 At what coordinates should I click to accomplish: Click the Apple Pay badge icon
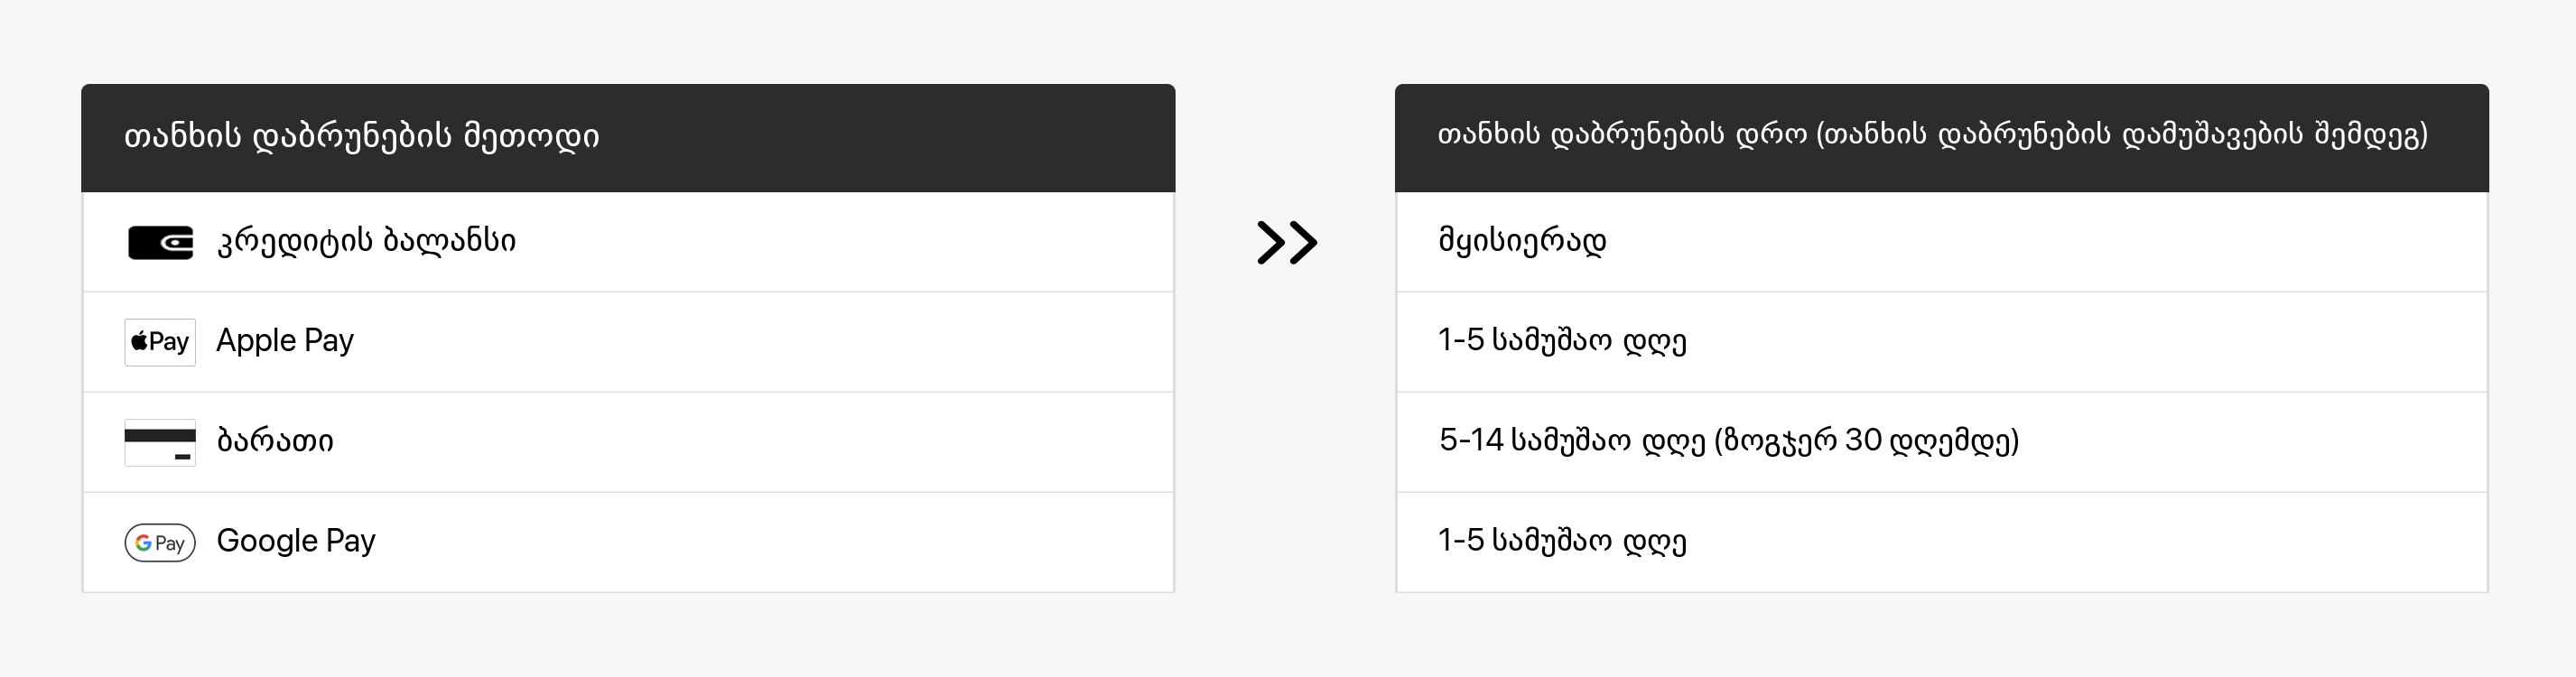(x=160, y=342)
